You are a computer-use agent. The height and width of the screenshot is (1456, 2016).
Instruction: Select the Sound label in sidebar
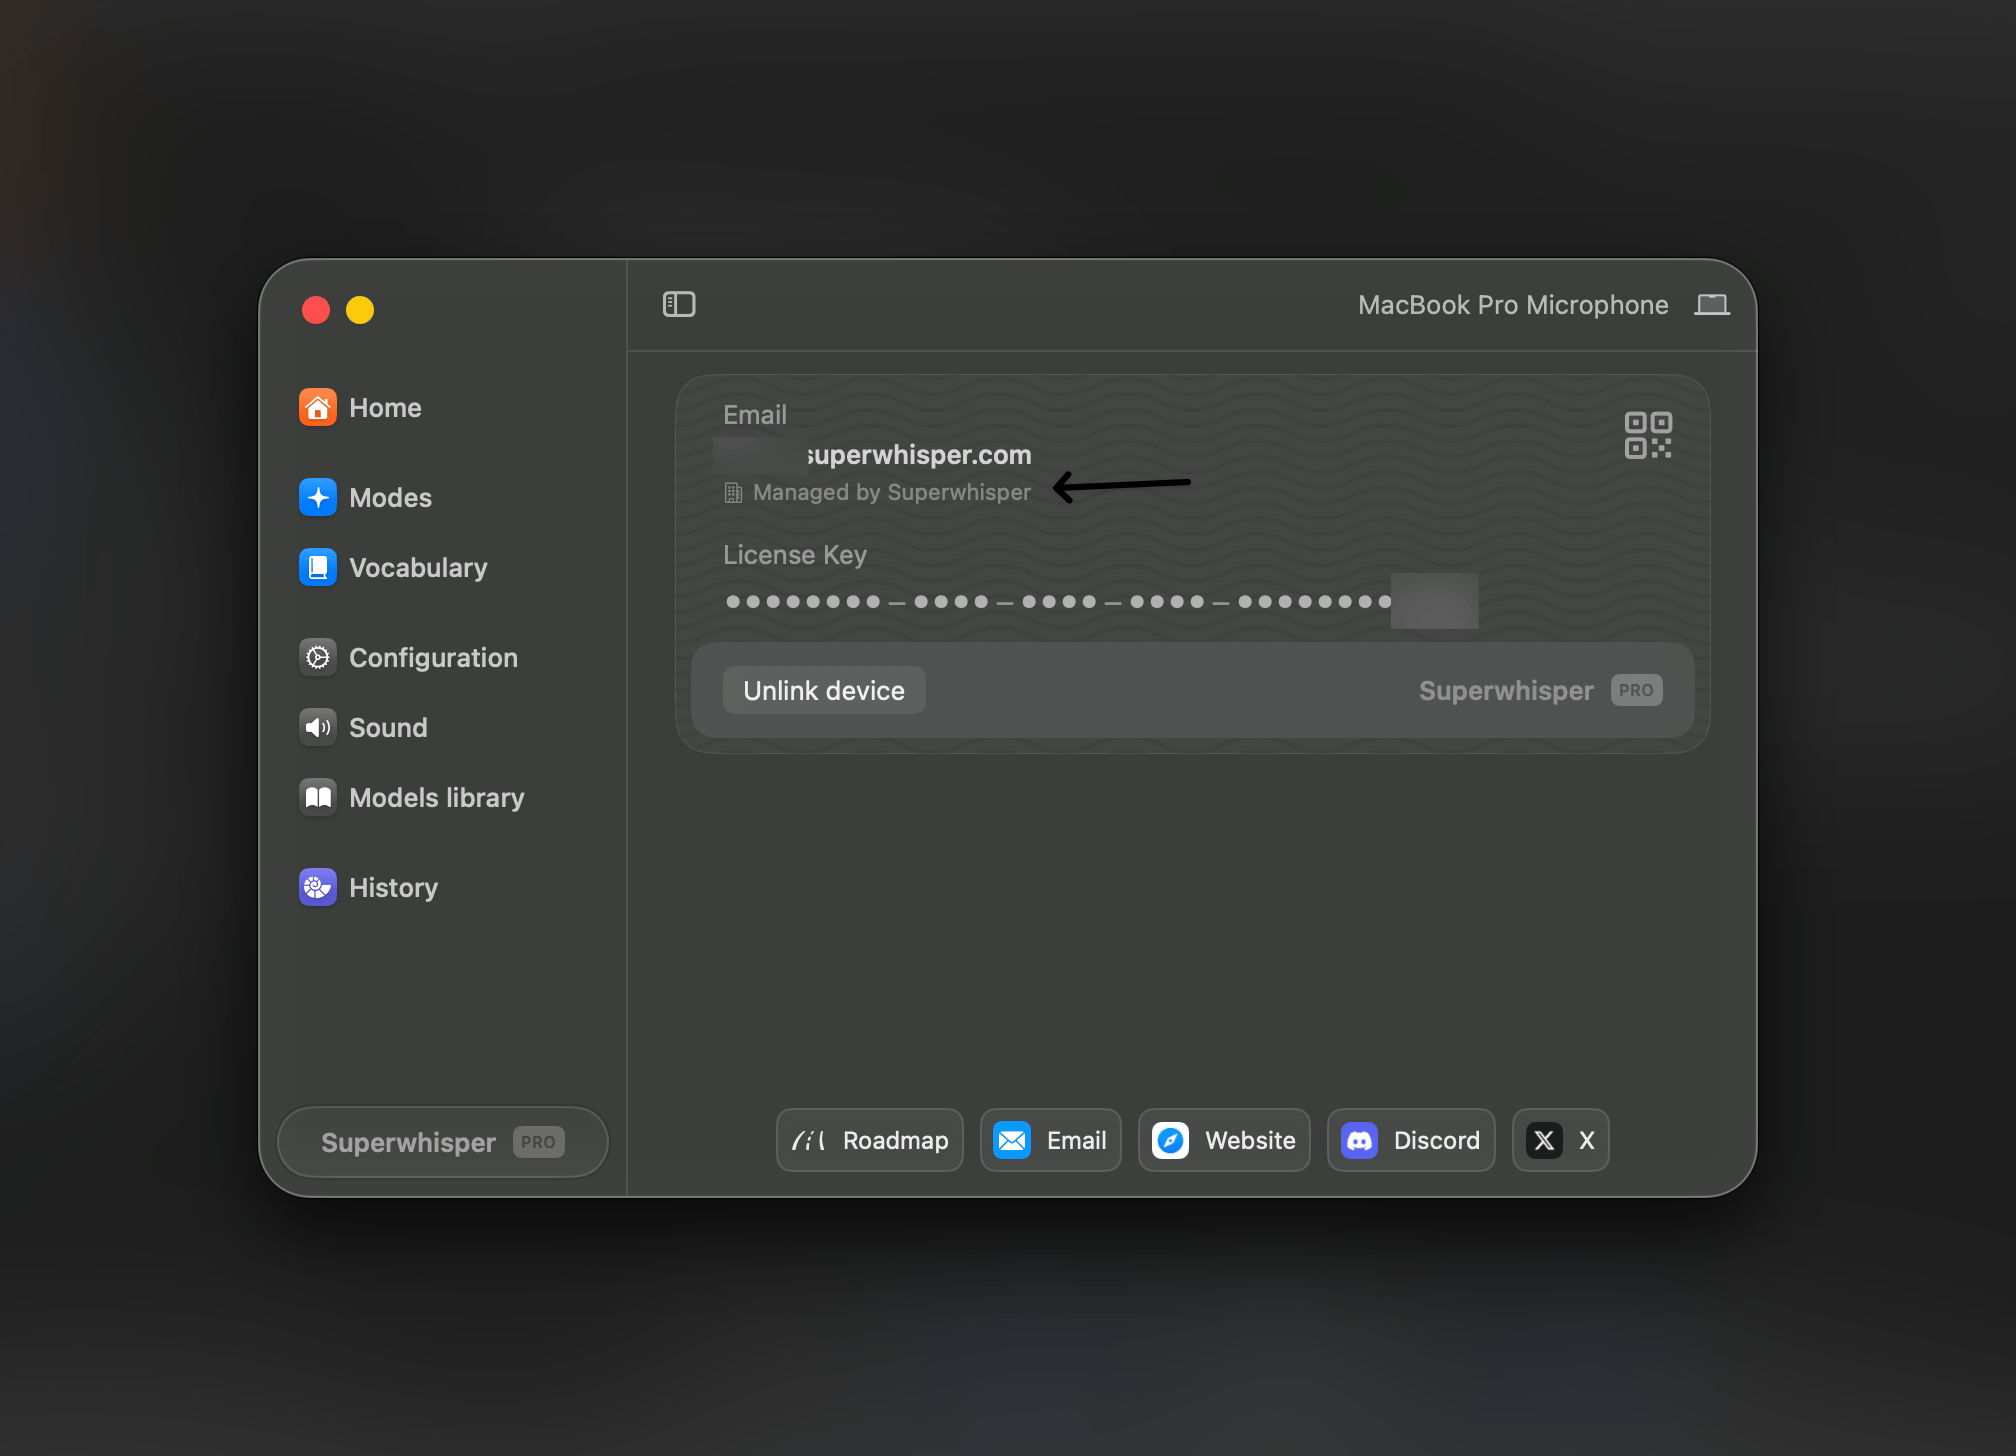pos(388,728)
